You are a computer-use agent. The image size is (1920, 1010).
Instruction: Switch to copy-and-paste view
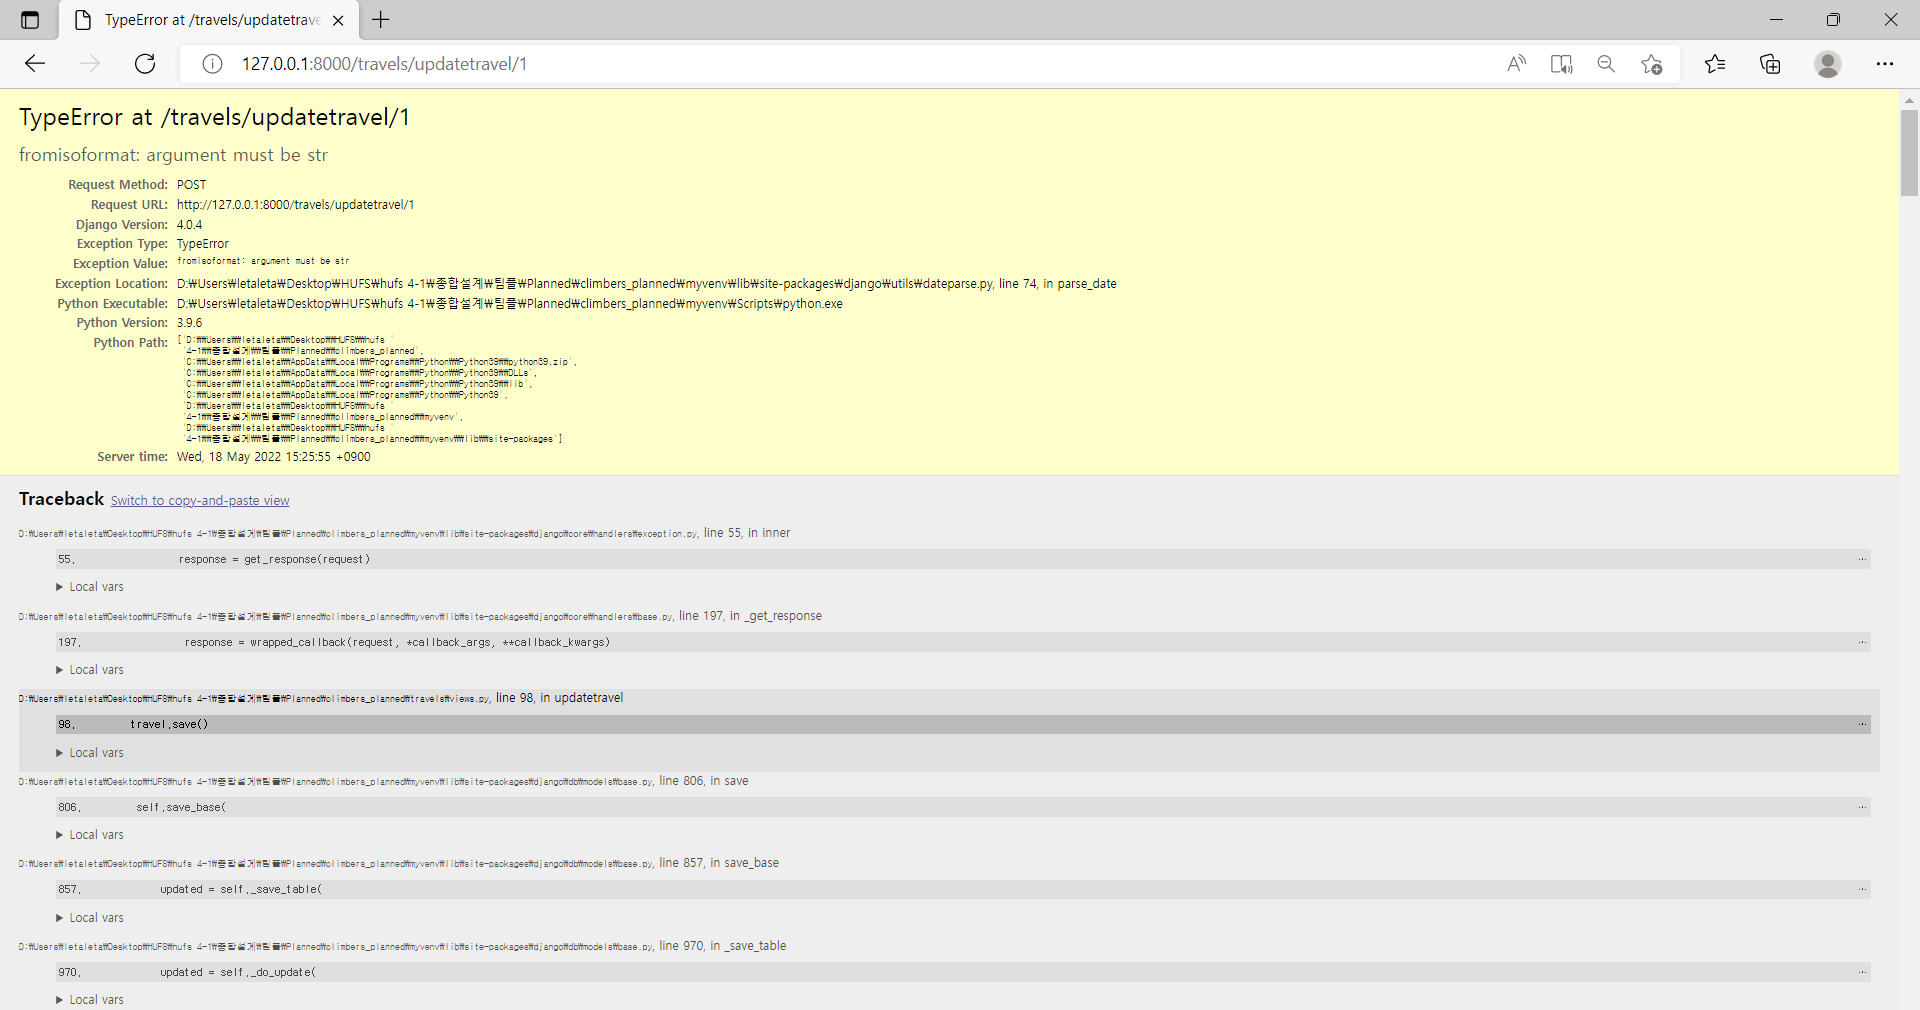(200, 501)
